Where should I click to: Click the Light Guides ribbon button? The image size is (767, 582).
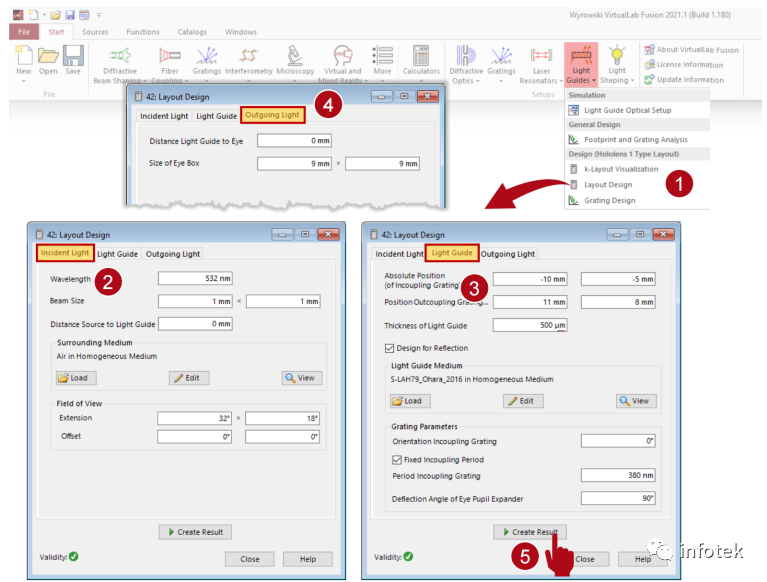click(x=581, y=64)
